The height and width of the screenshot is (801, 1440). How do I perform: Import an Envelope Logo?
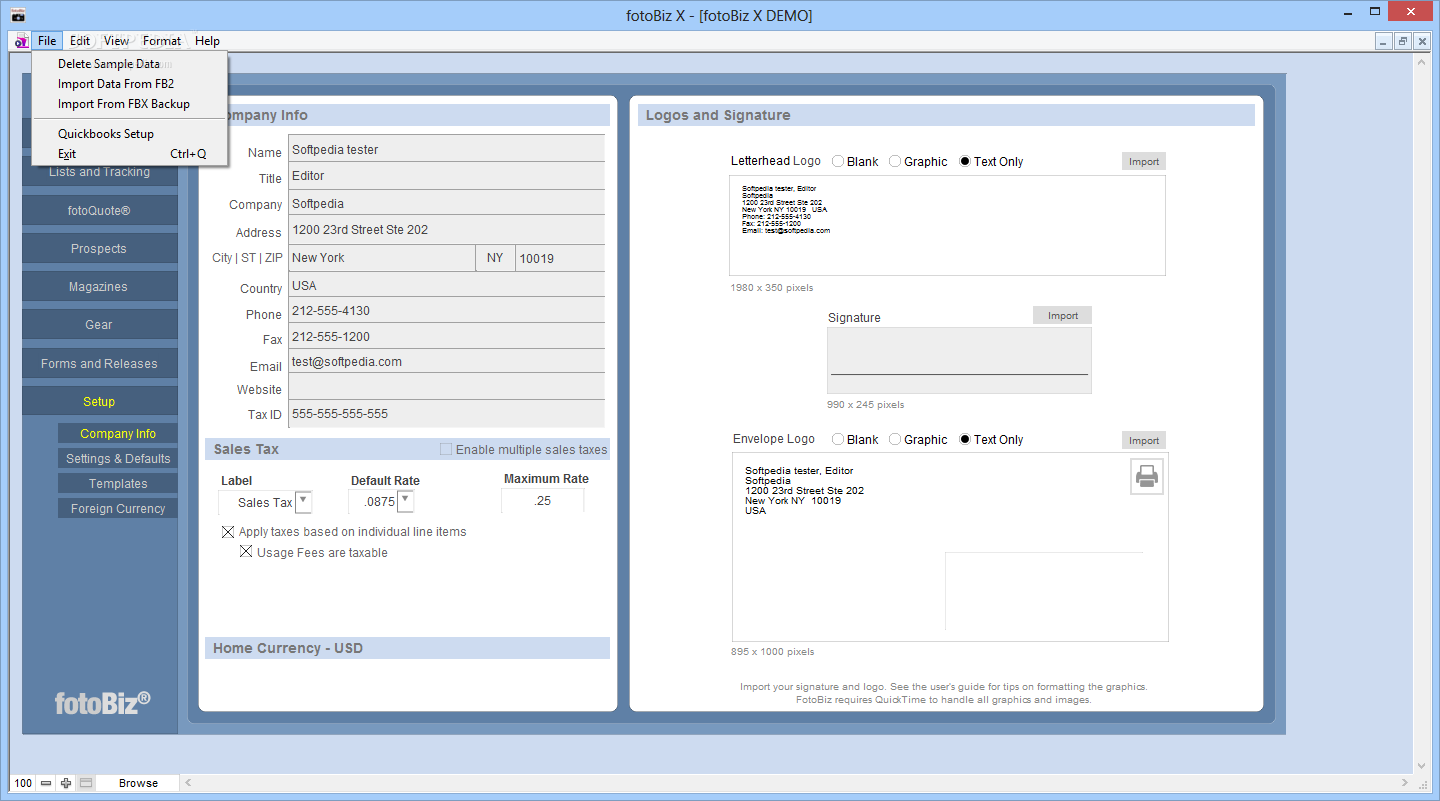pos(1144,440)
